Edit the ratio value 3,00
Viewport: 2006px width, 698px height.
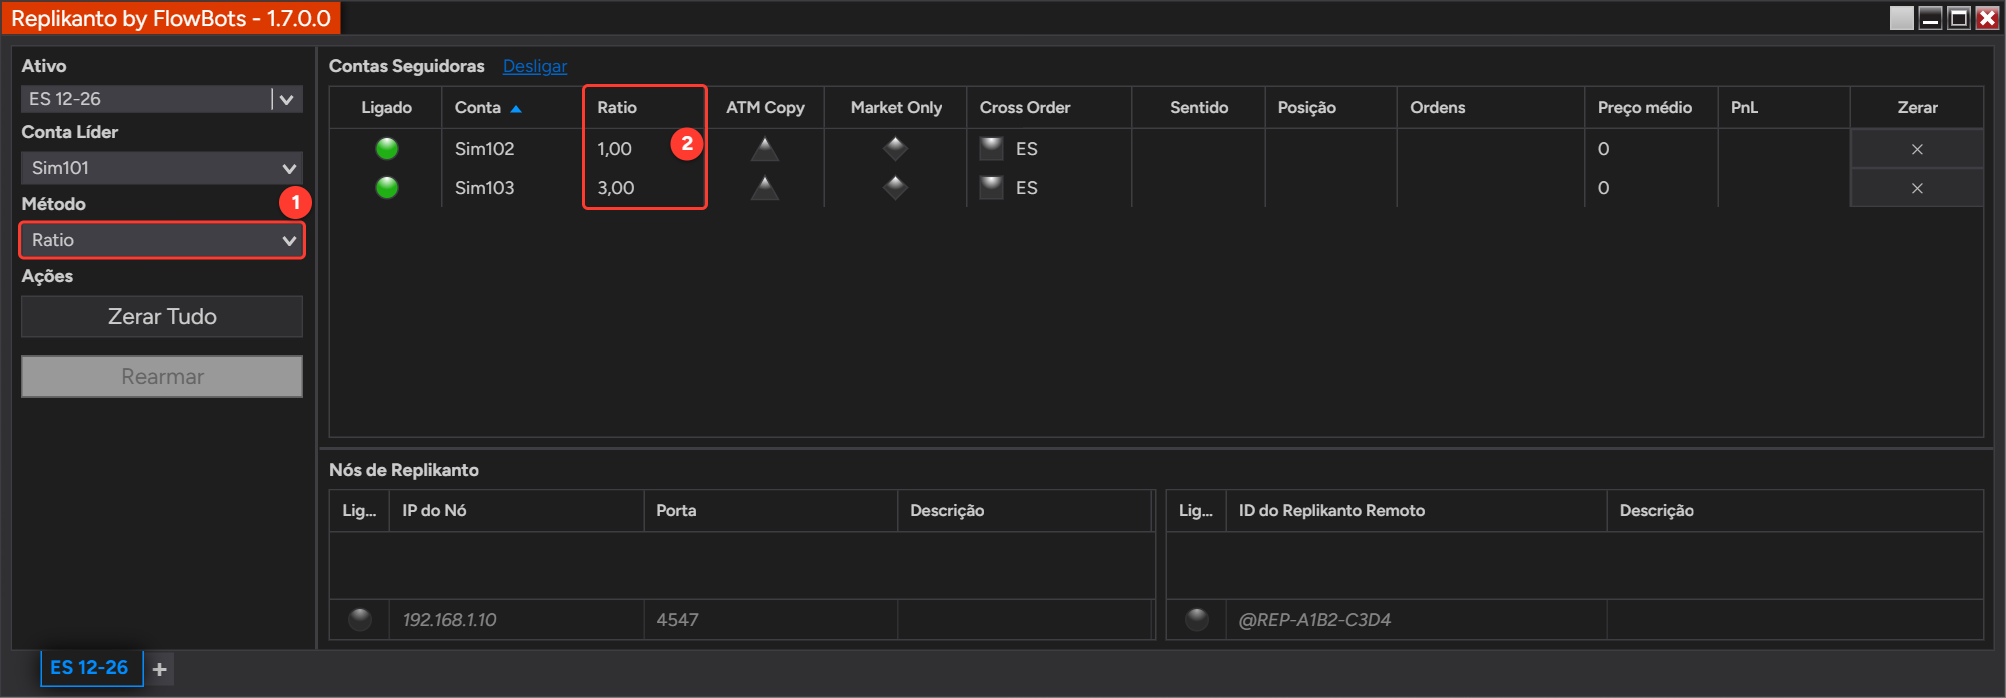coord(616,188)
